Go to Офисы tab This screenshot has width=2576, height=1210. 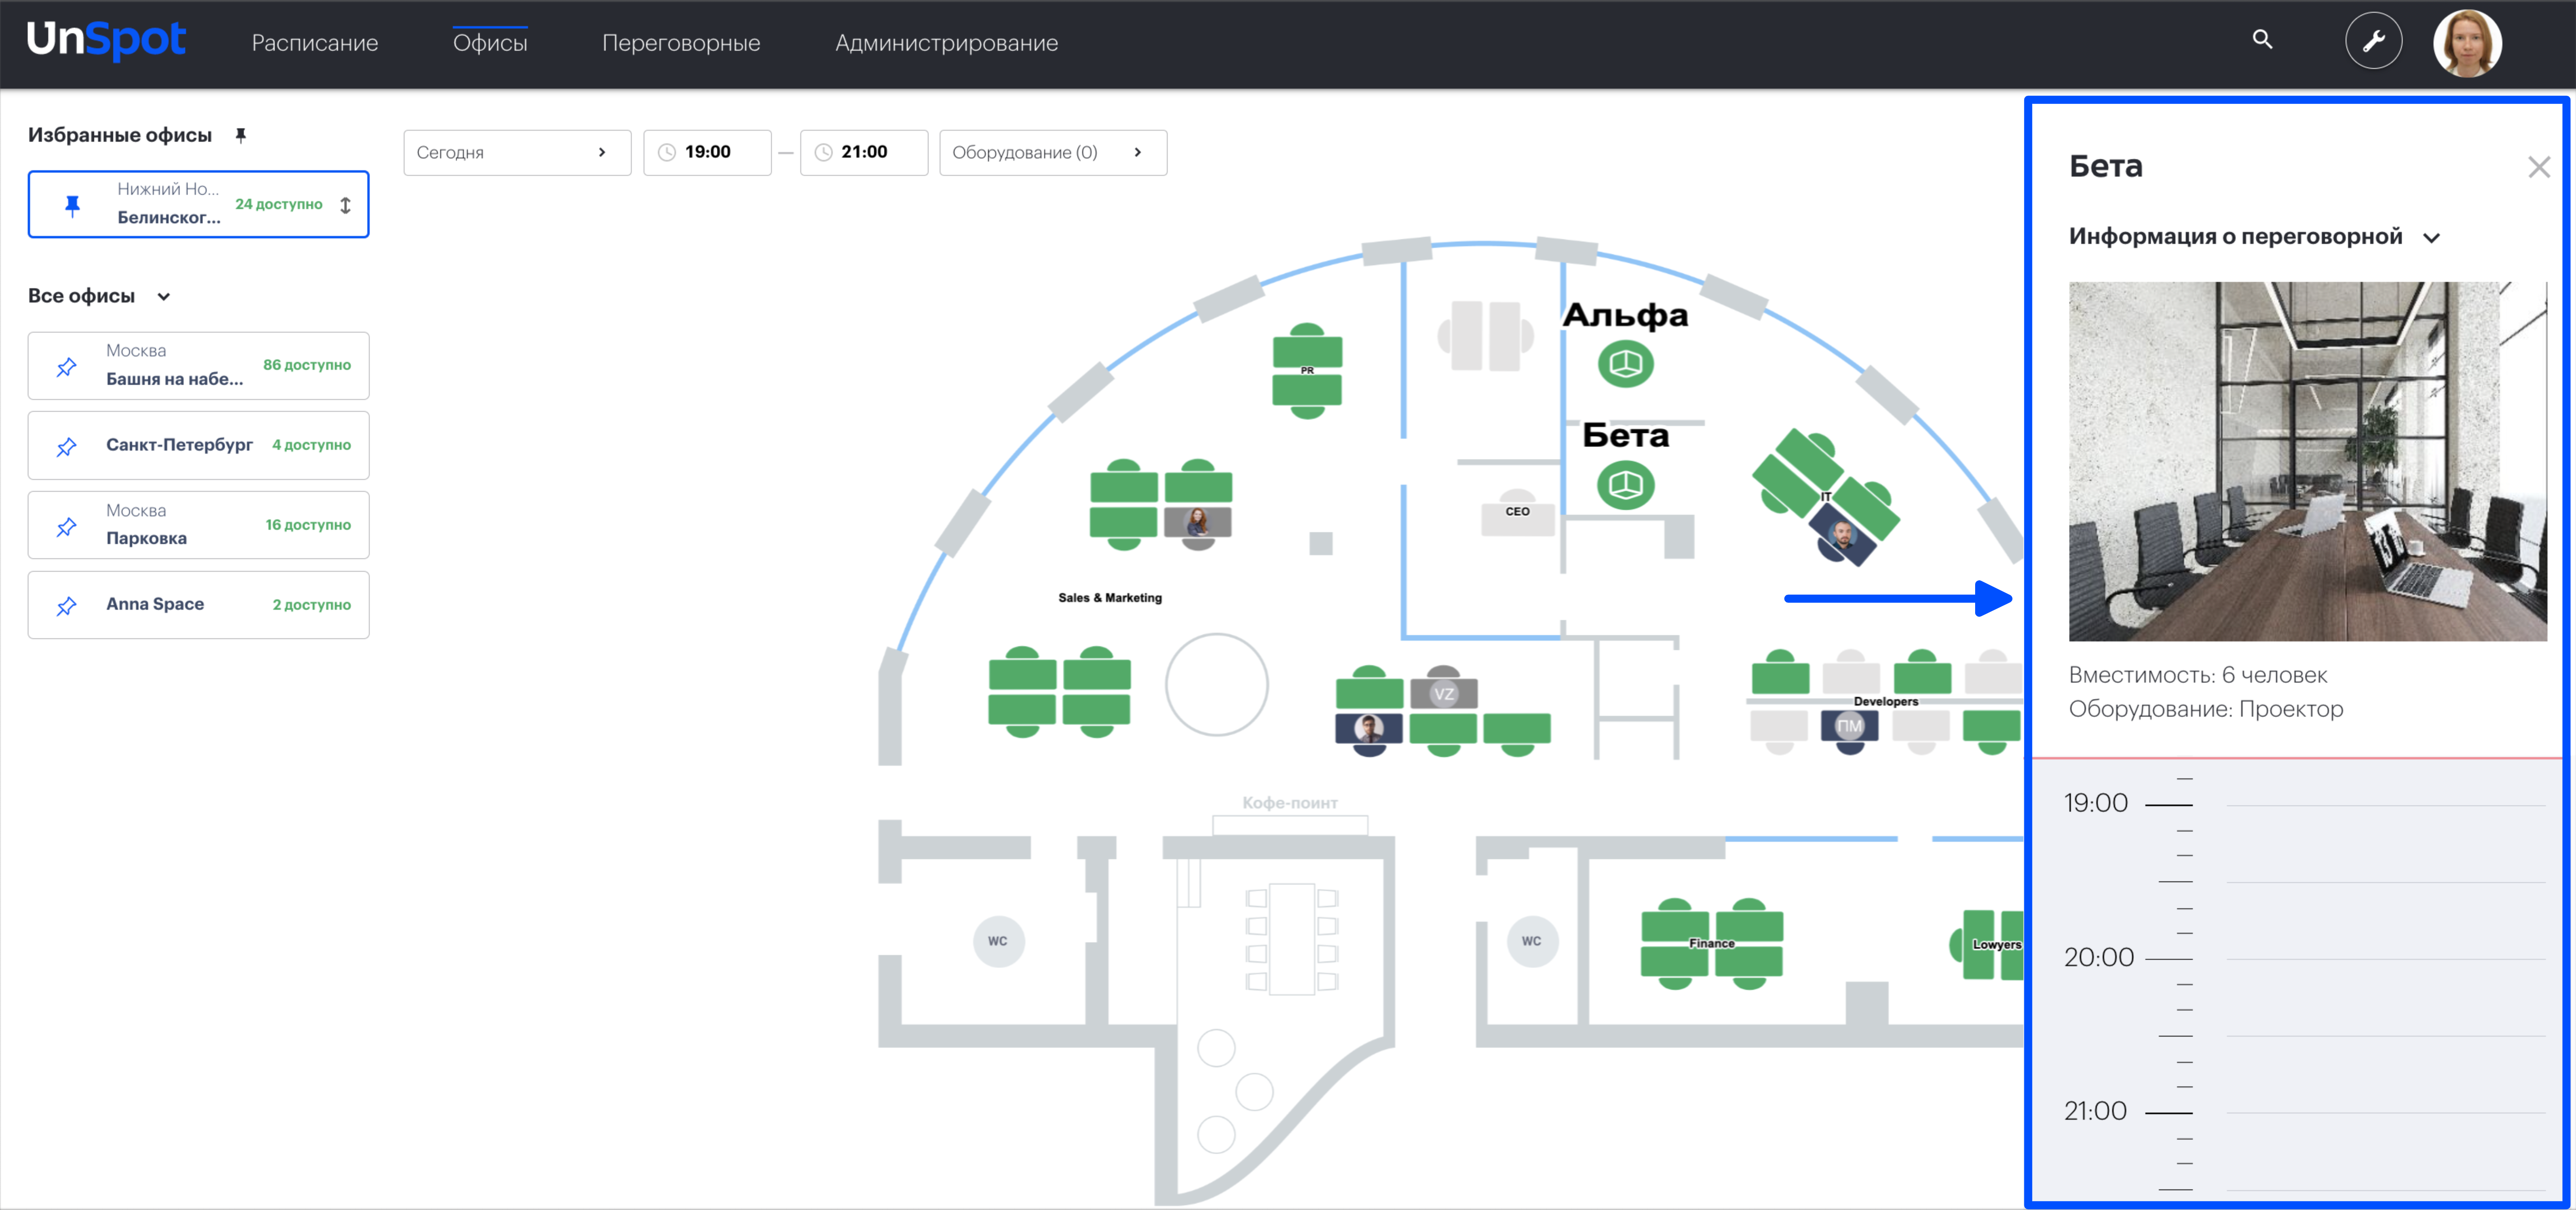point(490,43)
